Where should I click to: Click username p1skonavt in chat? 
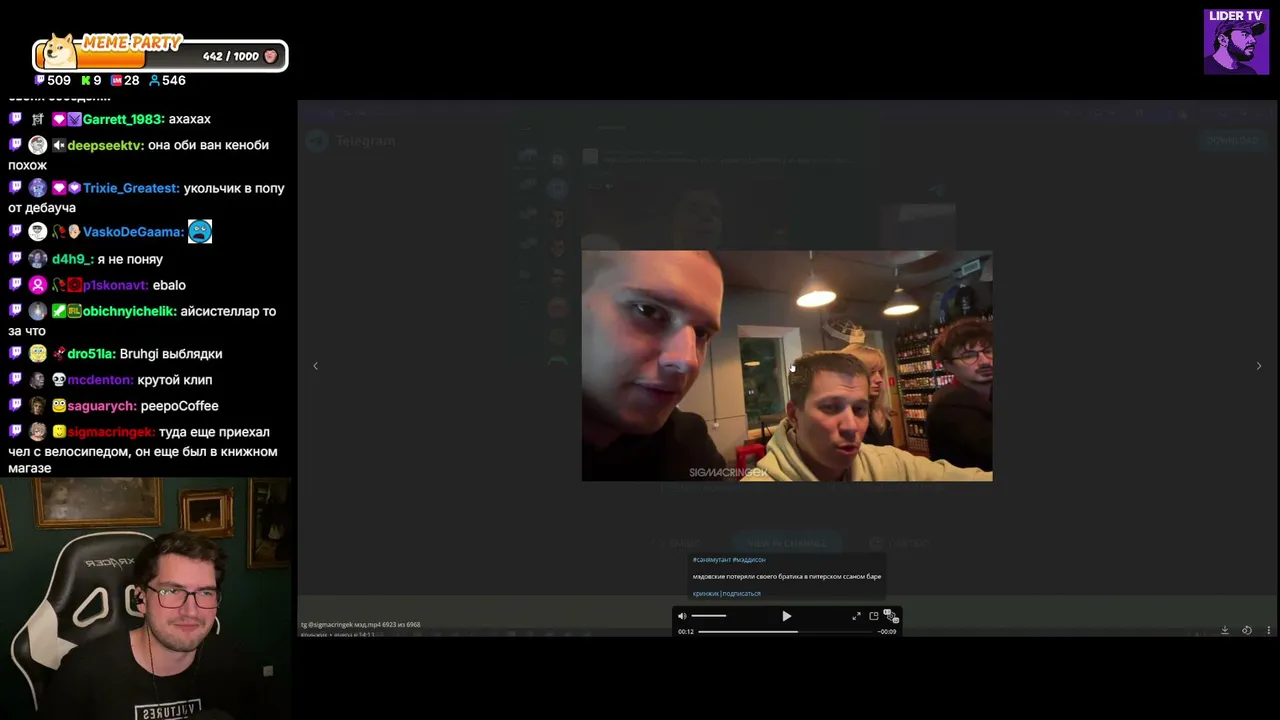115,285
